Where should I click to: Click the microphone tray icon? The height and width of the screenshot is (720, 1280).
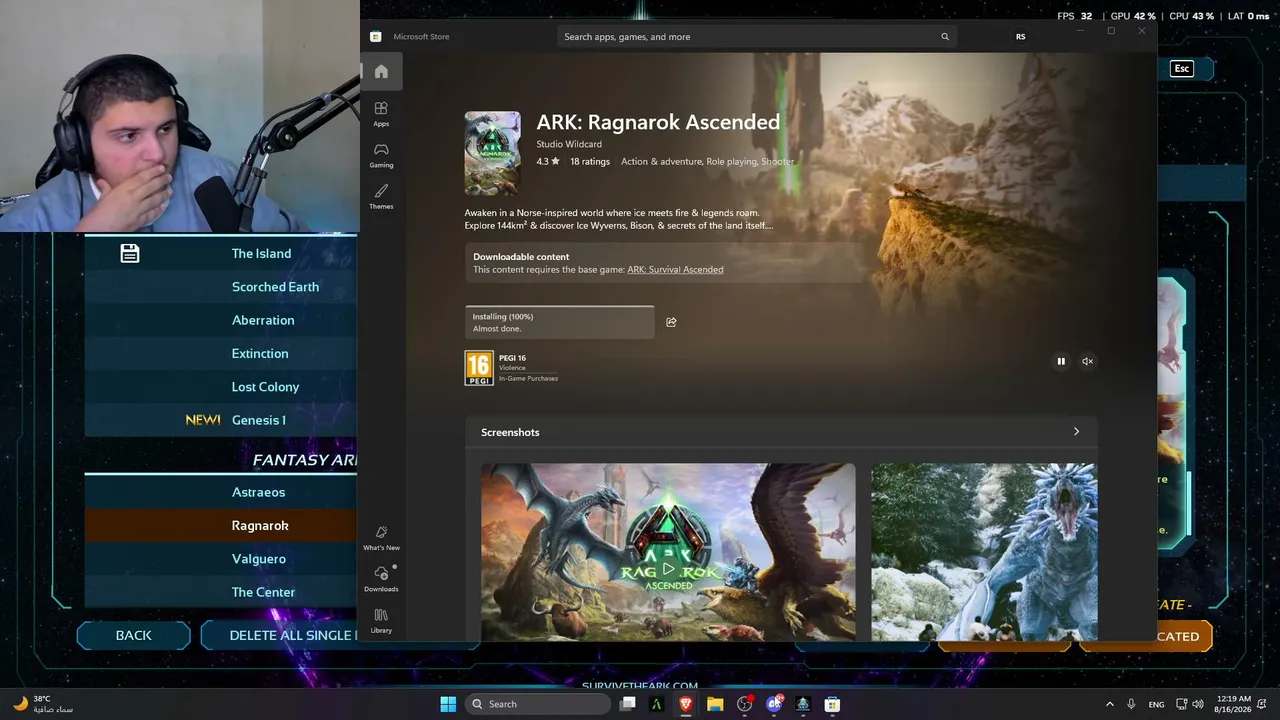1131,704
